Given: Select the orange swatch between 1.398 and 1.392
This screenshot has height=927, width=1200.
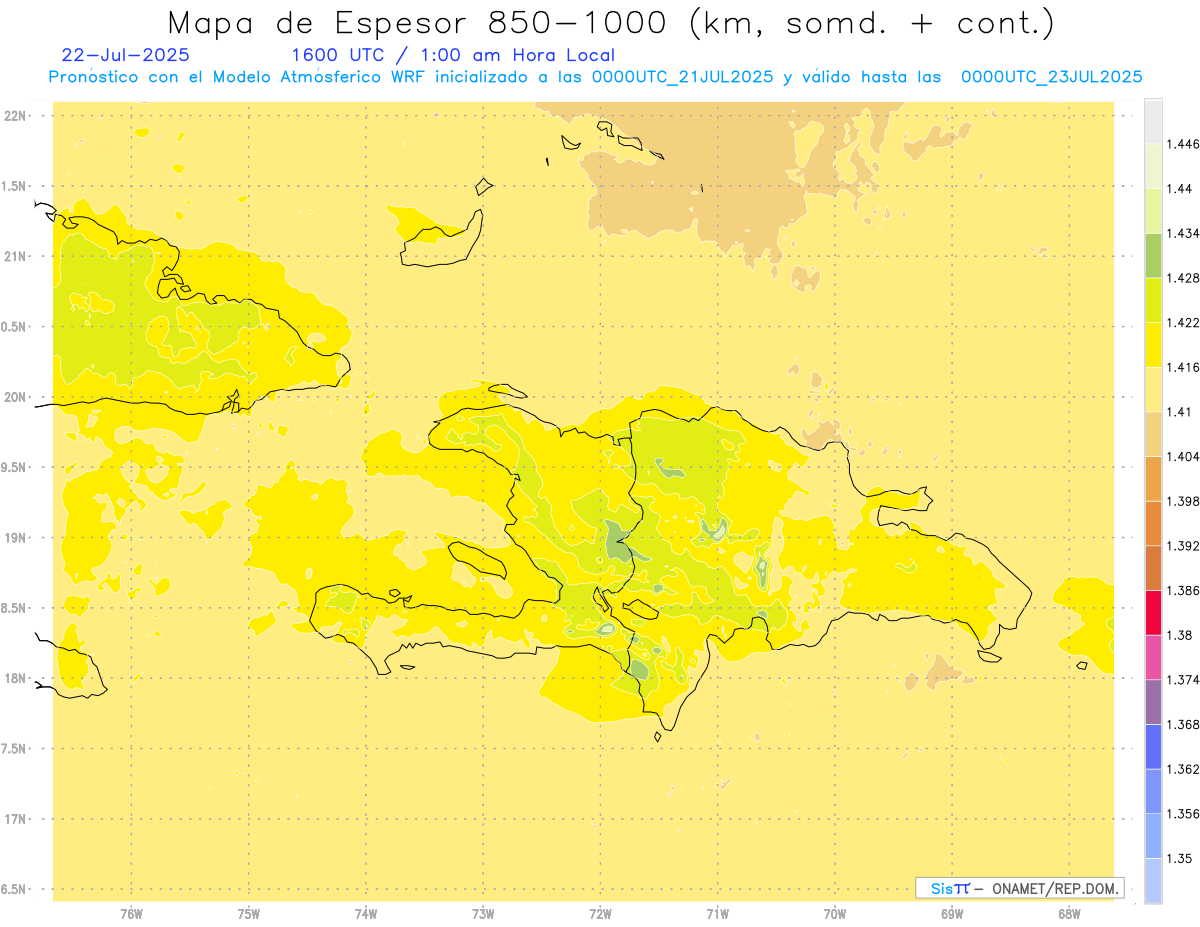Looking at the screenshot, I should (1153, 523).
